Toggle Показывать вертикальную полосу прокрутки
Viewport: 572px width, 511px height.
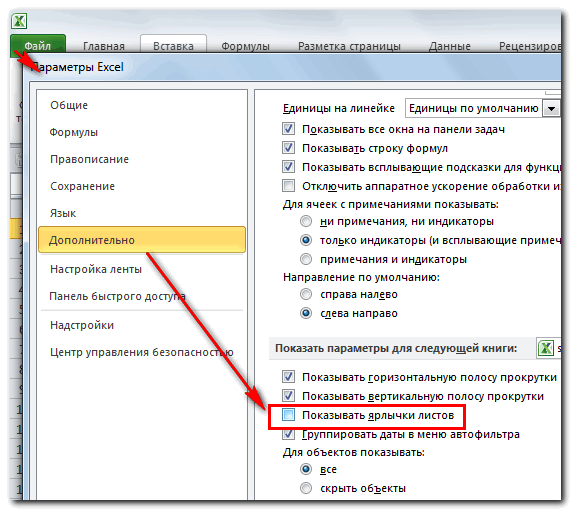point(288,396)
